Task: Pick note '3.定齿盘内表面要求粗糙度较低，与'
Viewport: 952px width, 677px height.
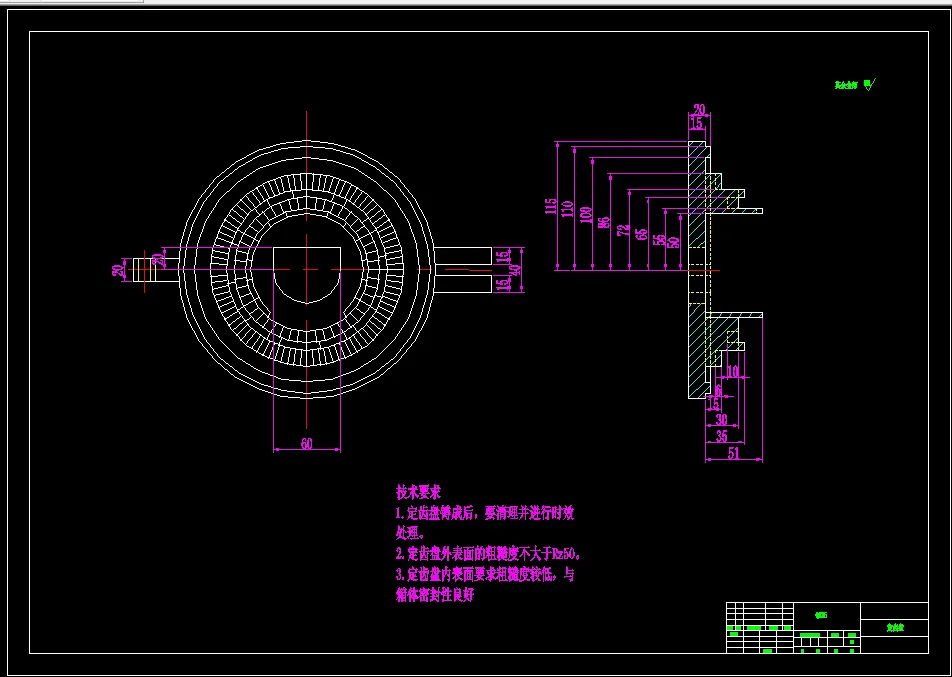Action: coord(484,574)
